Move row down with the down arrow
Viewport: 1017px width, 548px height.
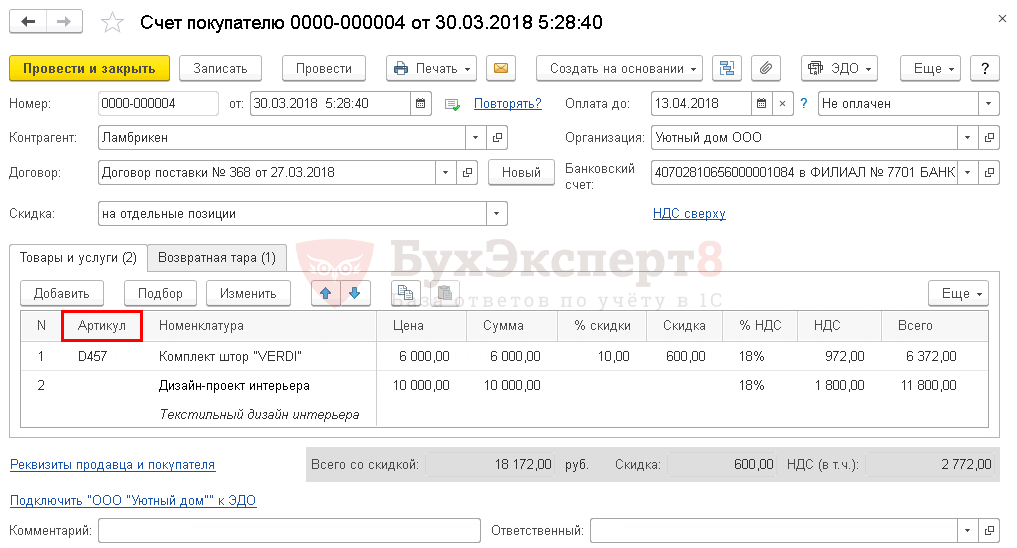[x=355, y=293]
